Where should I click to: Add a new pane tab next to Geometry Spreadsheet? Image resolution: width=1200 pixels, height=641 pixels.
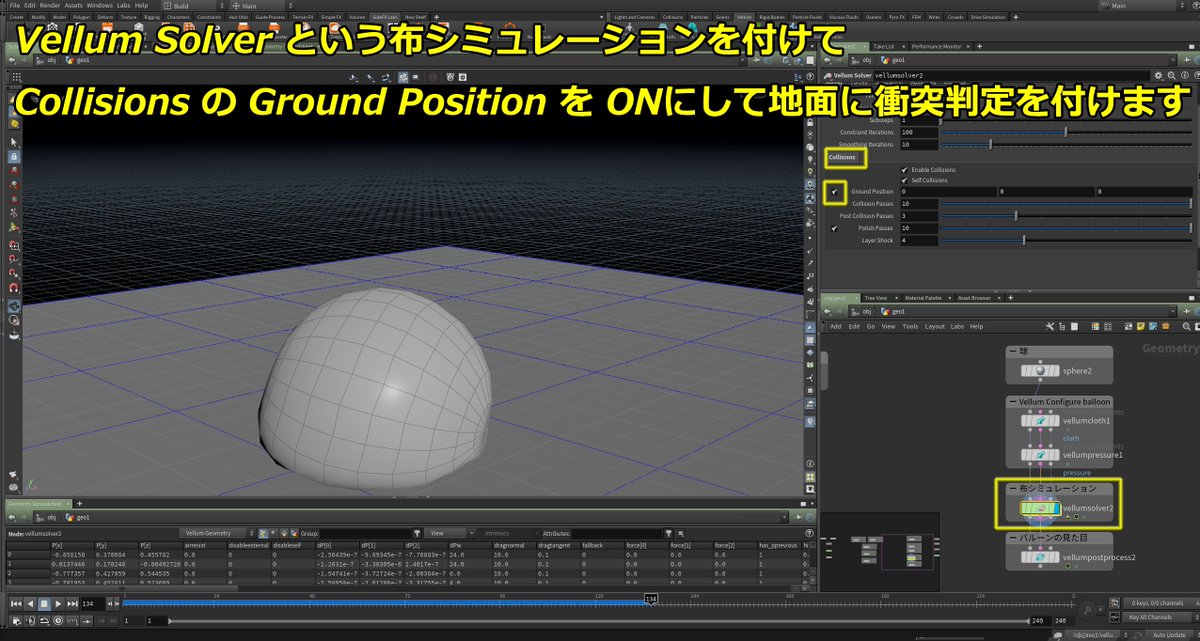point(79,505)
